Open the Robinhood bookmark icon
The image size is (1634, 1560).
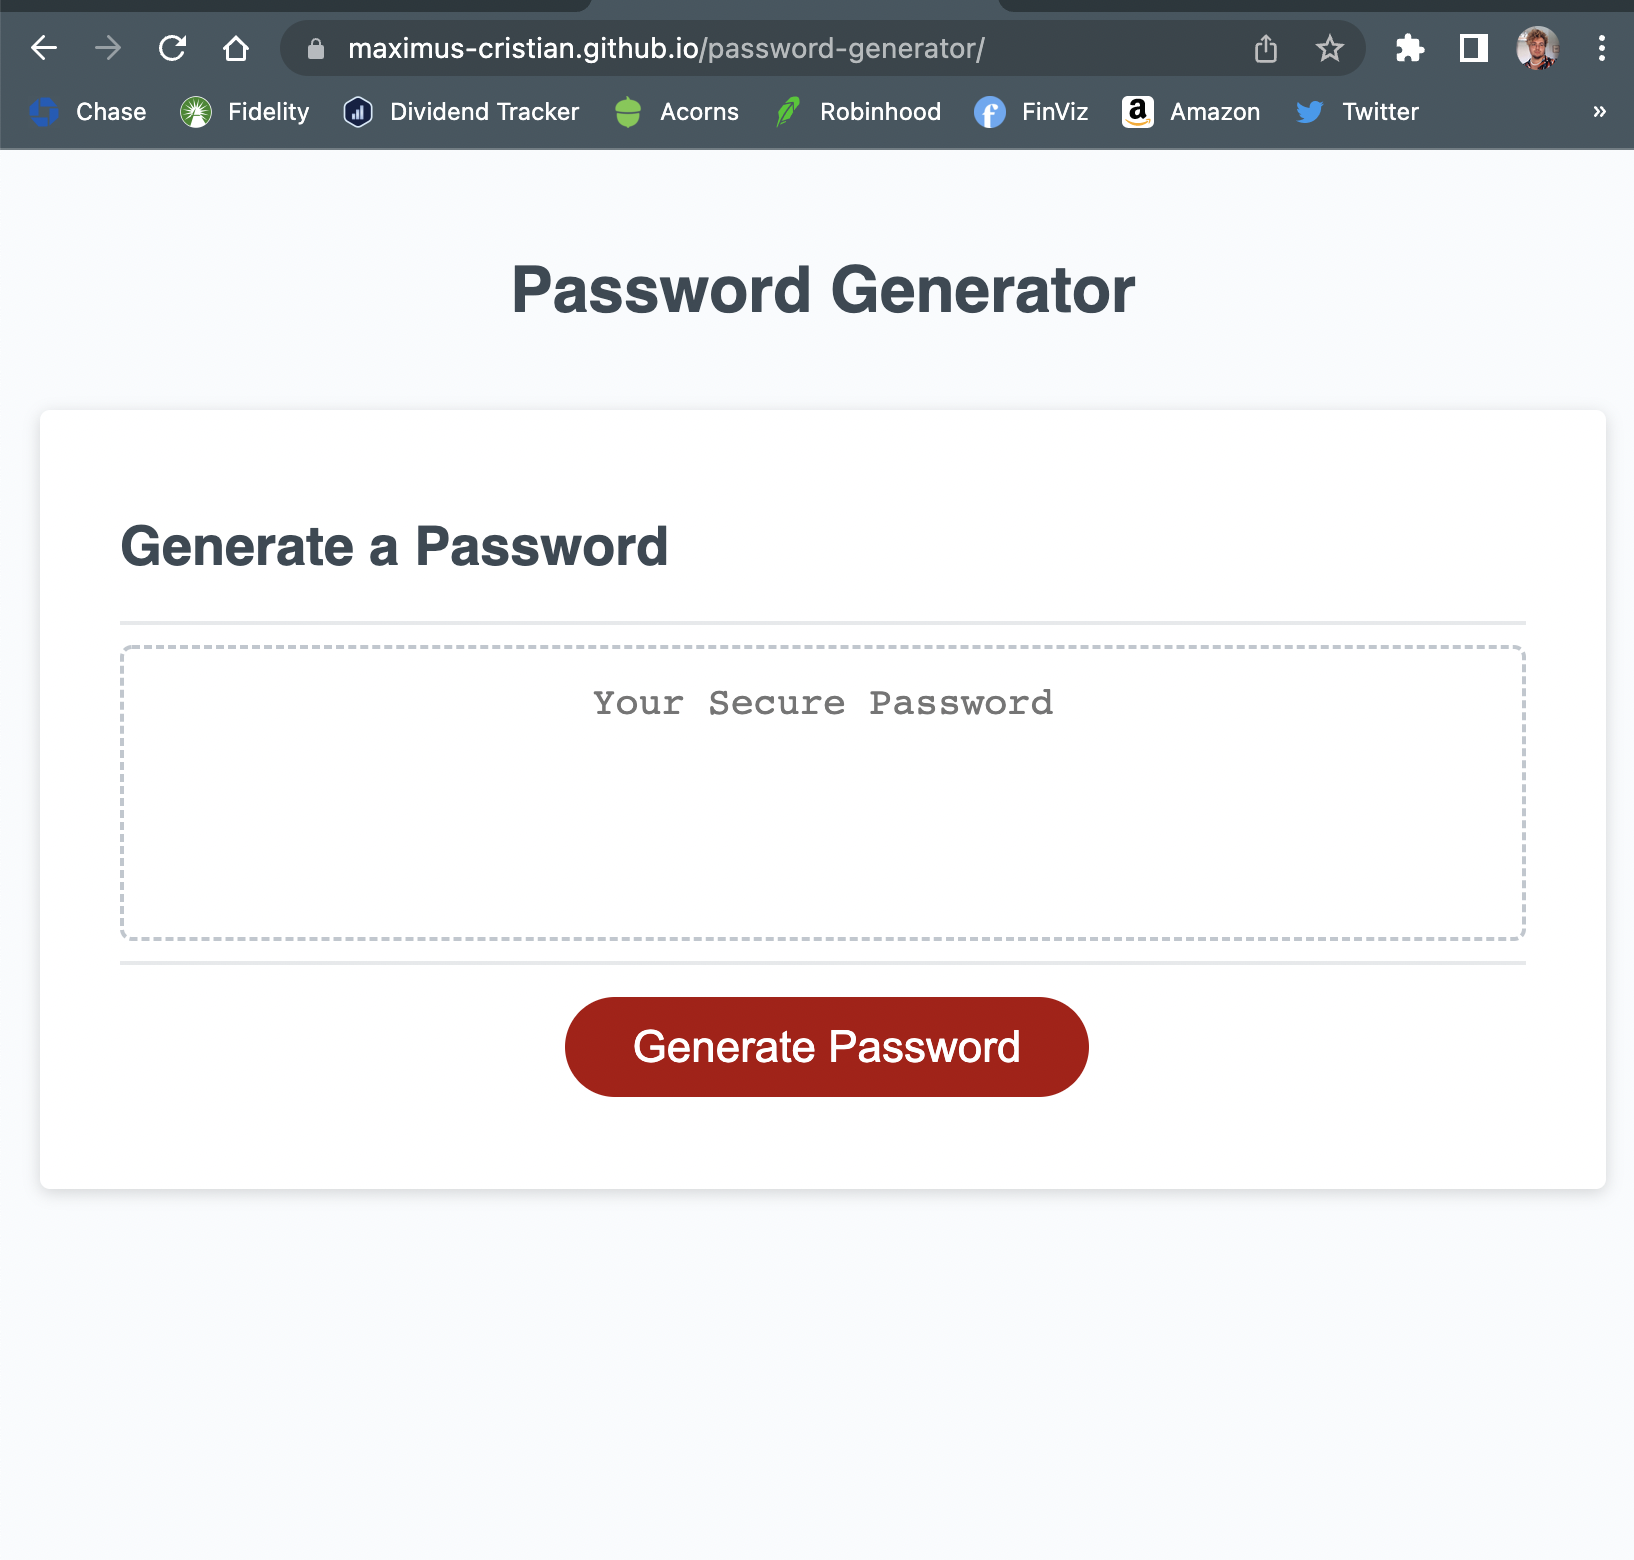(x=786, y=112)
